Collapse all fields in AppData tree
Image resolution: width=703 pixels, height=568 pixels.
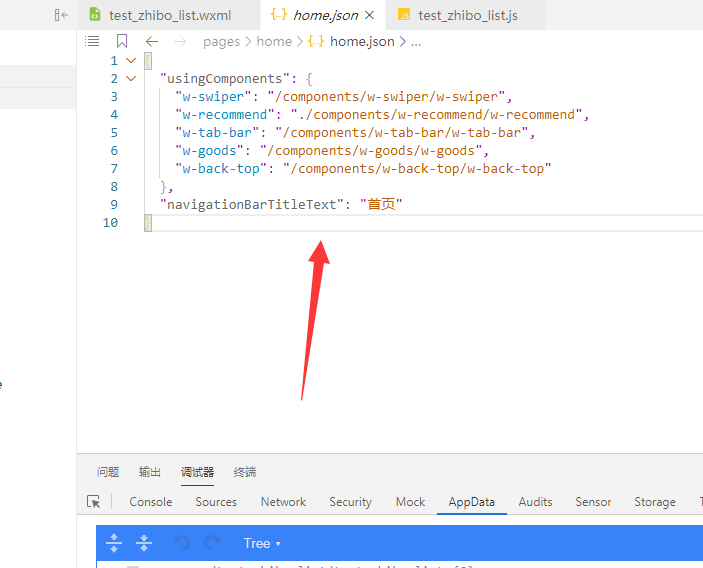click(x=144, y=543)
